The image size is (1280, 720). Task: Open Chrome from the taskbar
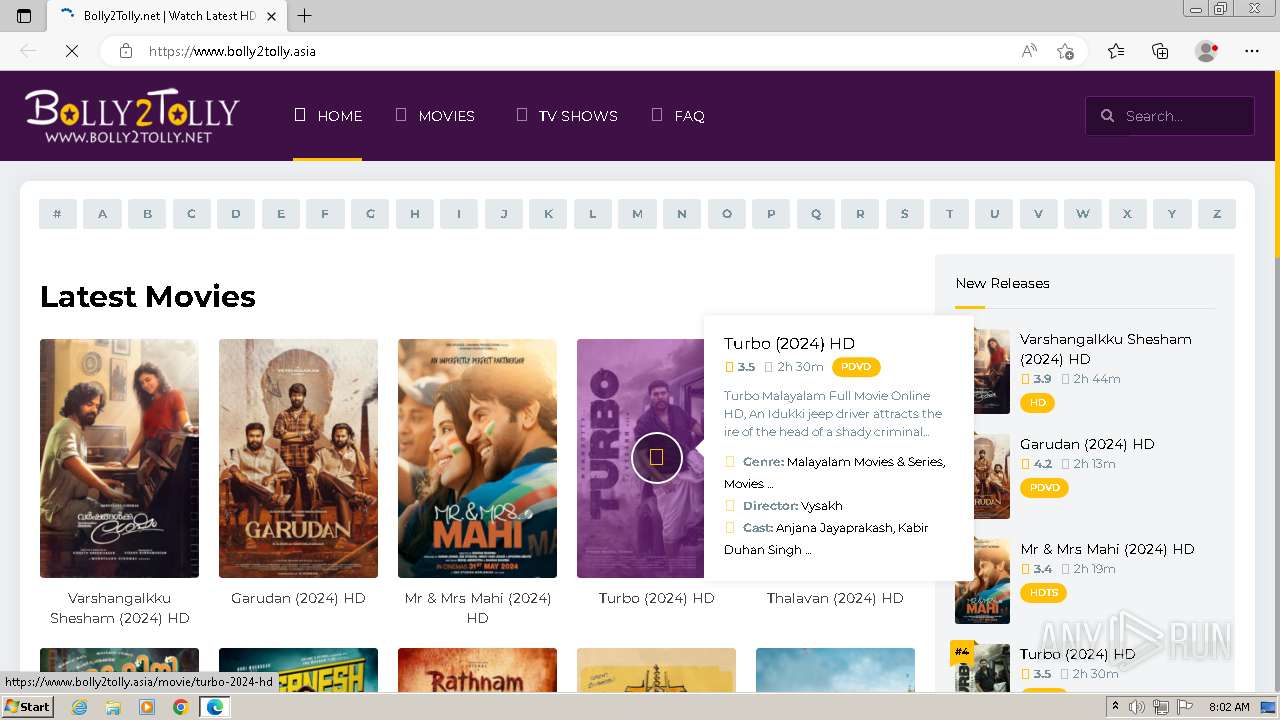[x=180, y=707]
